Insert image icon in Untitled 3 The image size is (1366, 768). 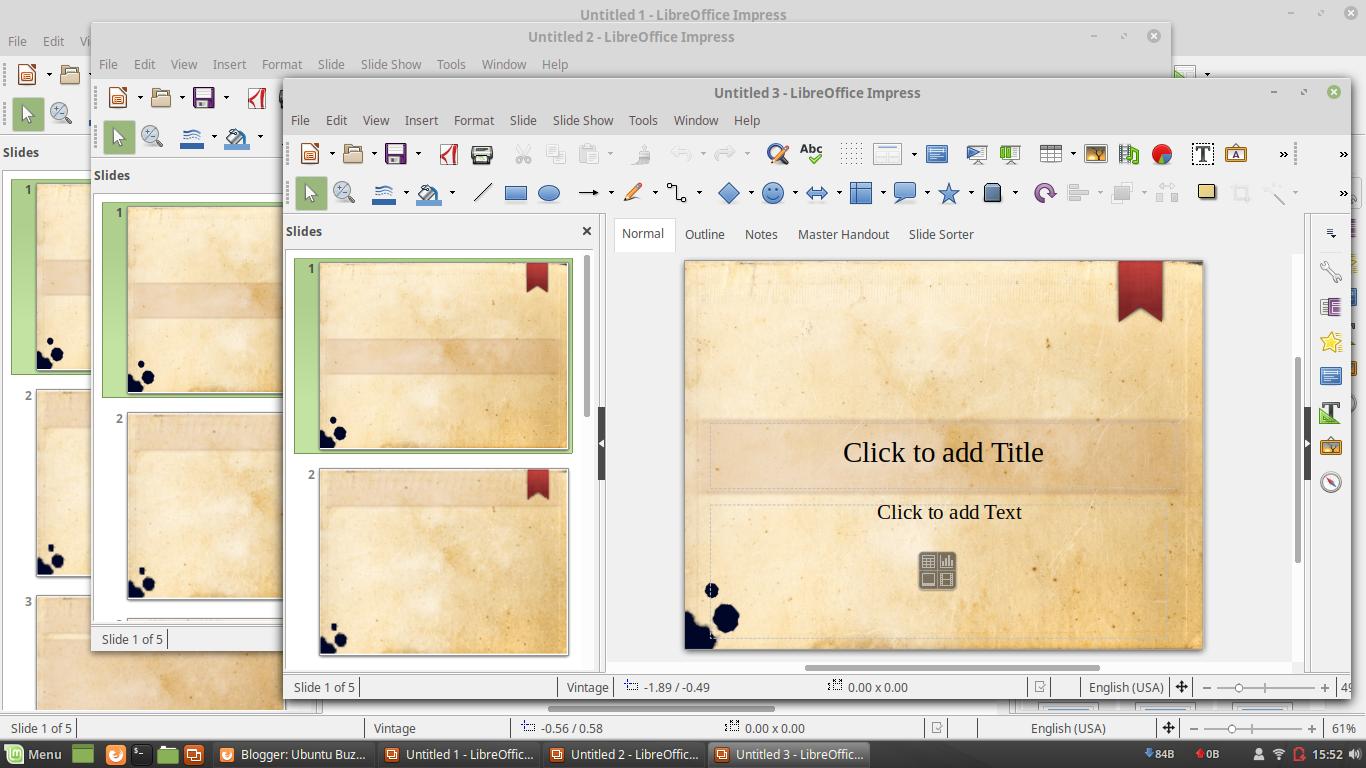pos(1096,154)
